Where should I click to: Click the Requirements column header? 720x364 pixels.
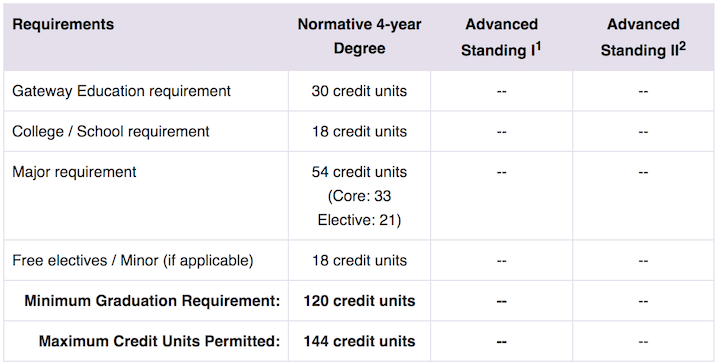click(x=63, y=24)
